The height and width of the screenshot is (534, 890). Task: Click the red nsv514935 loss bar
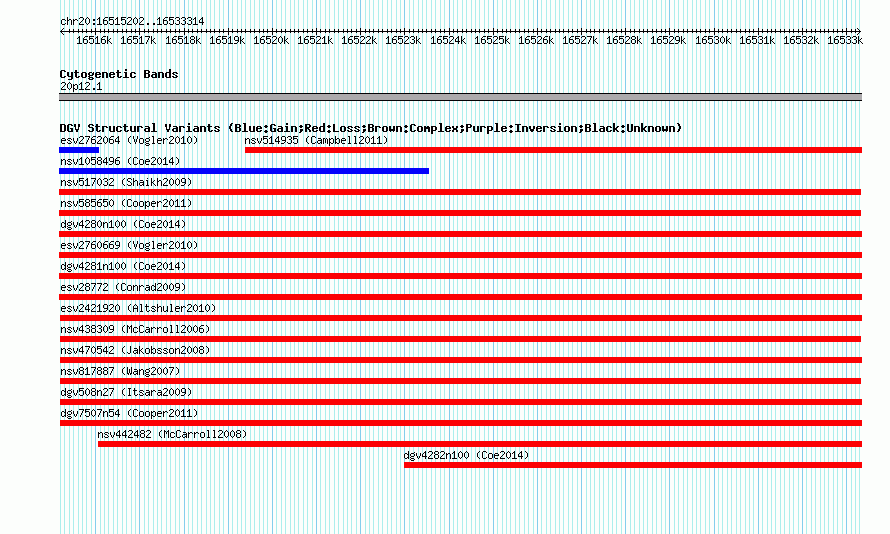553,150
